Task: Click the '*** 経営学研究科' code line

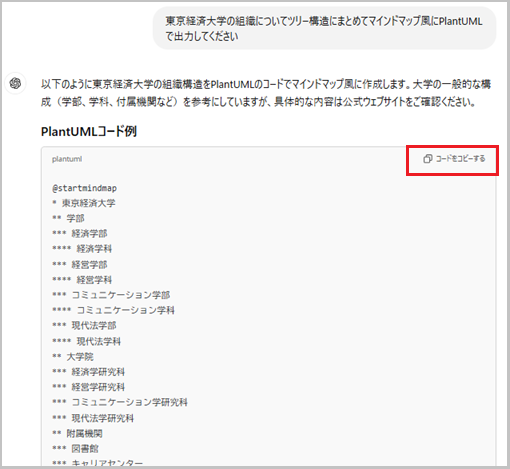Action: point(88,387)
